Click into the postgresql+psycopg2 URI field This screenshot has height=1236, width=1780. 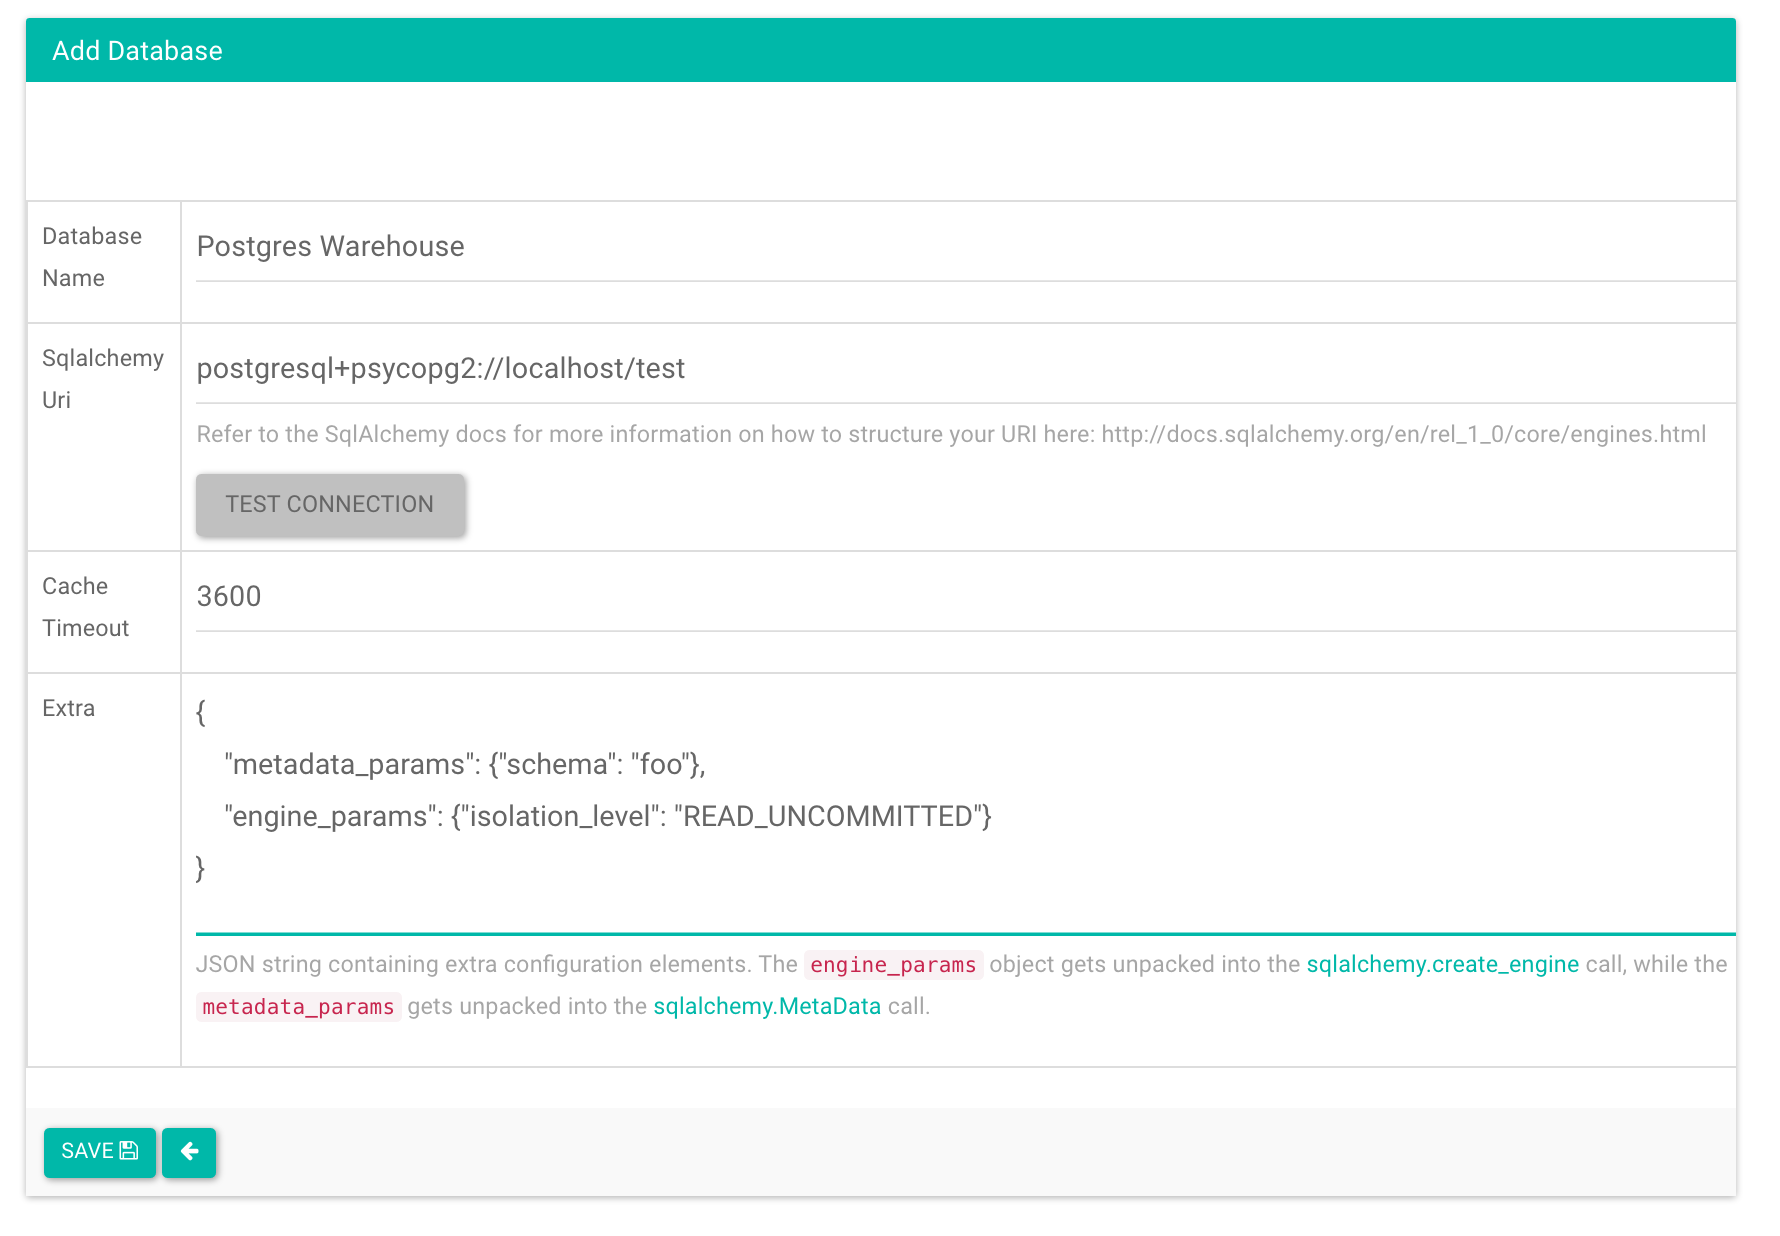click(960, 369)
